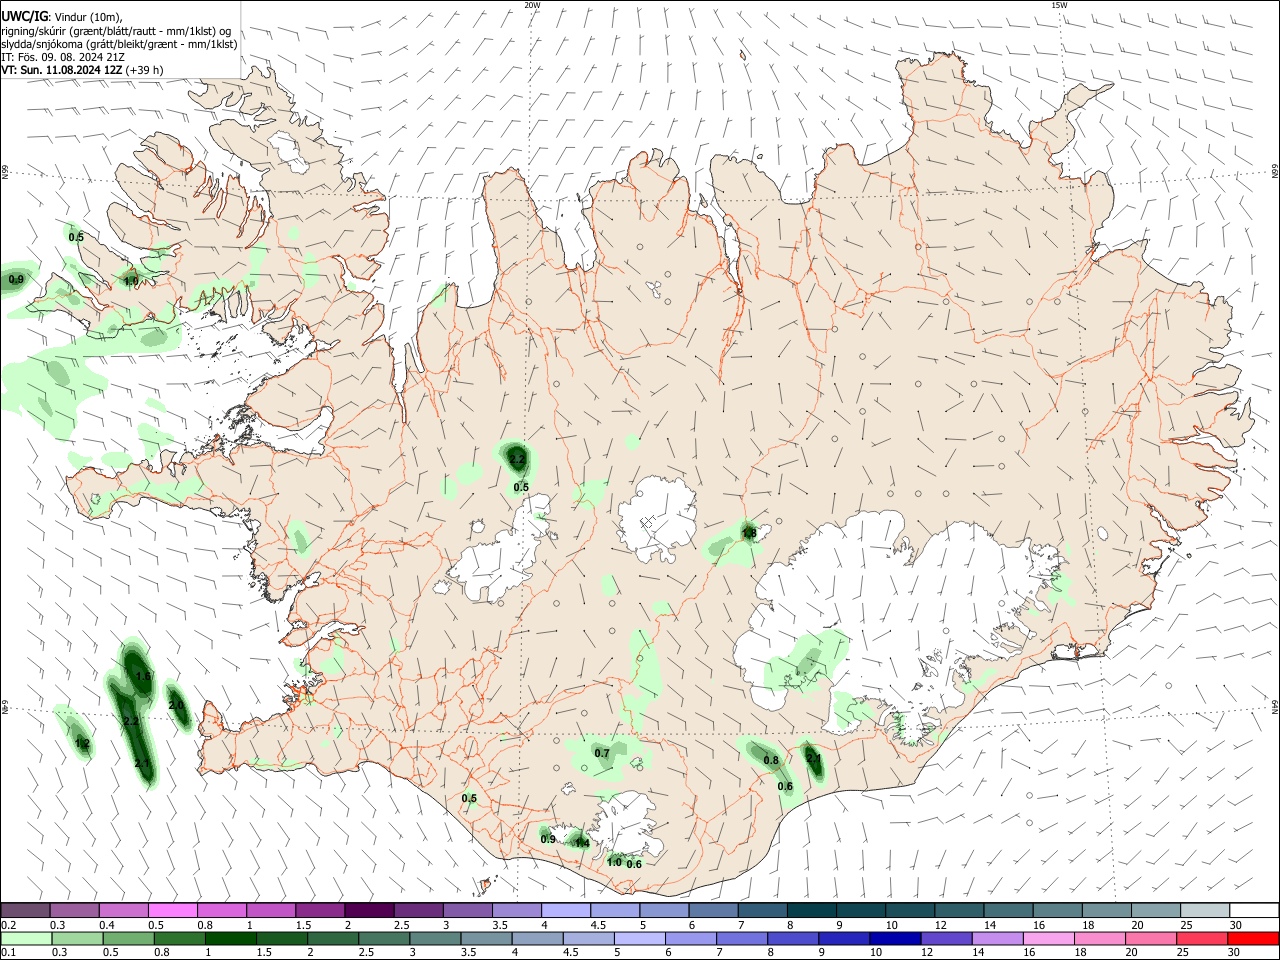Image resolution: width=1280 pixels, height=960 pixels.
Task: Click '12' label in upper legend row
Action: point(939,925)
